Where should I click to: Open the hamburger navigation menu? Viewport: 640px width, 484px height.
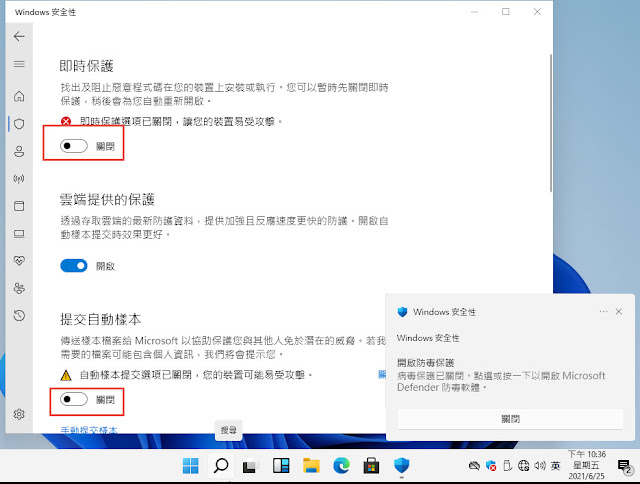click(19, 64)
